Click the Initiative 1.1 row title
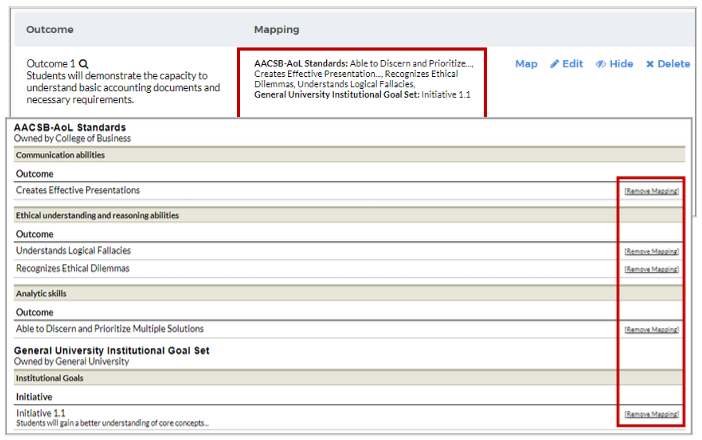The width and height of the screenshot is (702, 440). (x=40, y=413)
